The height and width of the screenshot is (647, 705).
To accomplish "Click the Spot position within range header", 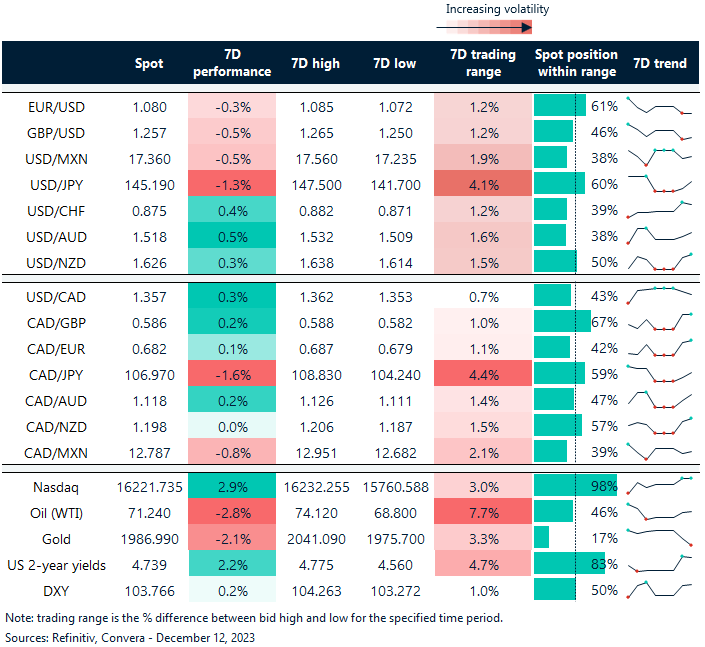I will click(576, 63).
